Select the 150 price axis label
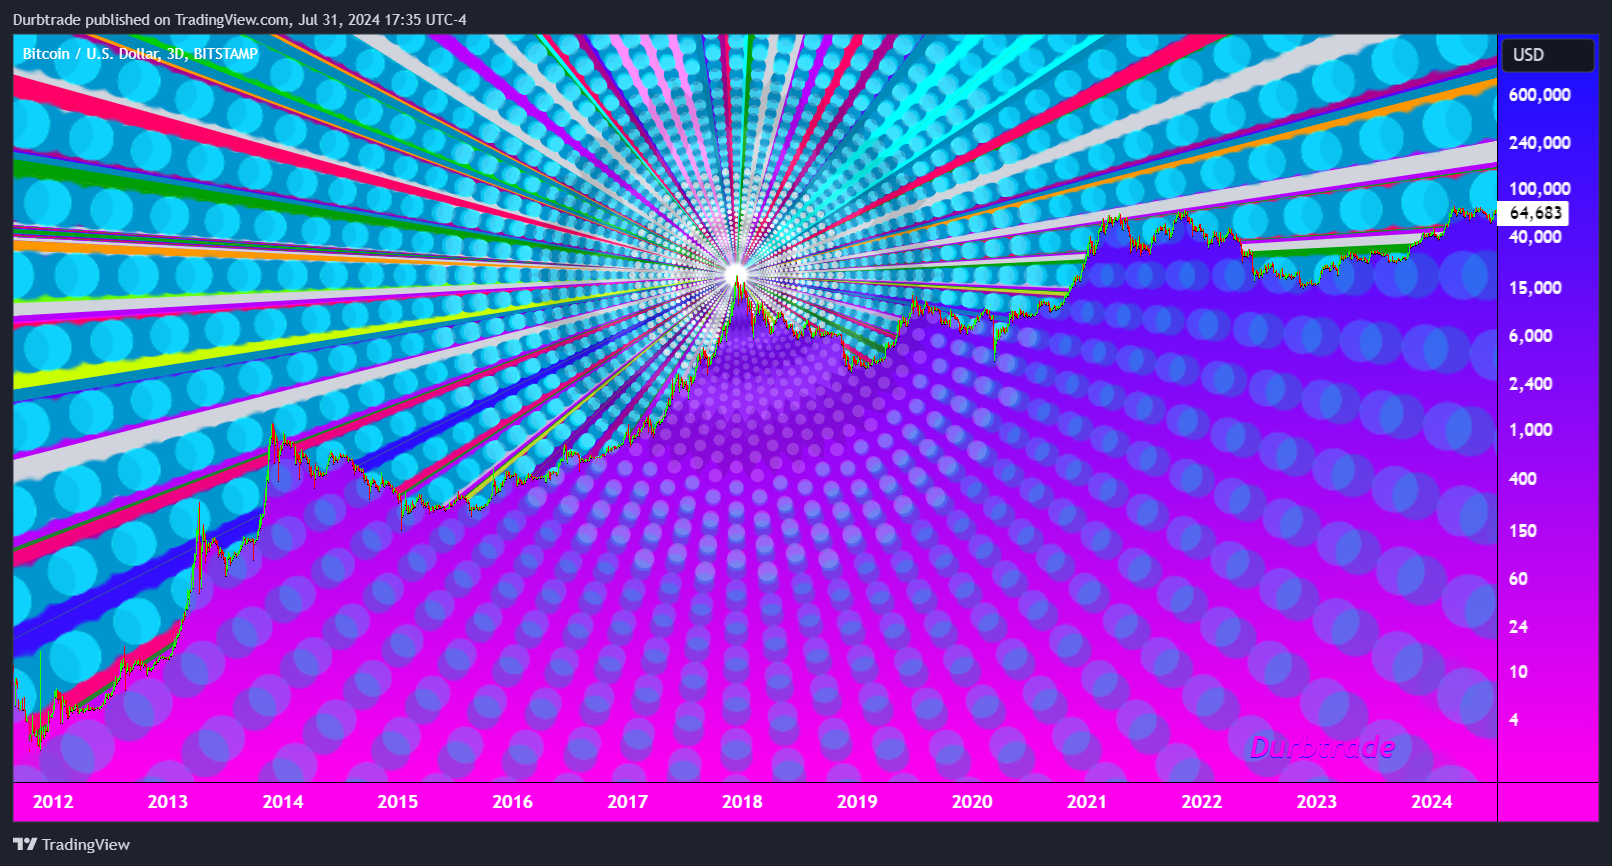 [1522, 531]
